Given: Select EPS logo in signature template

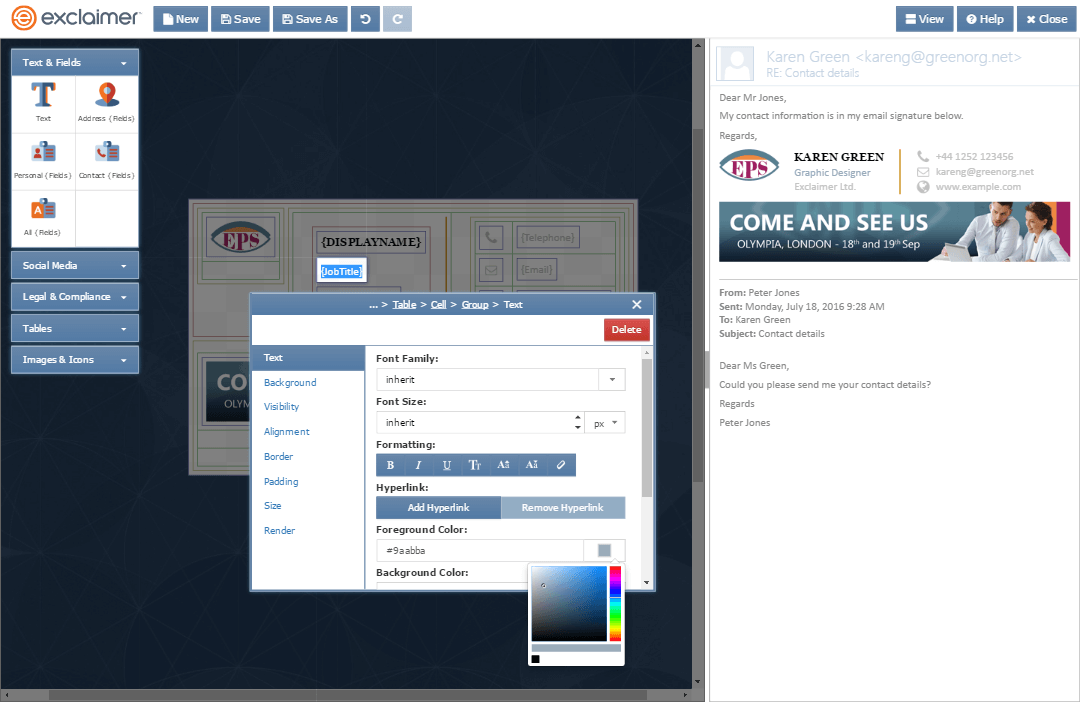Looking at the screenshot, I should (x=240, y=238).
